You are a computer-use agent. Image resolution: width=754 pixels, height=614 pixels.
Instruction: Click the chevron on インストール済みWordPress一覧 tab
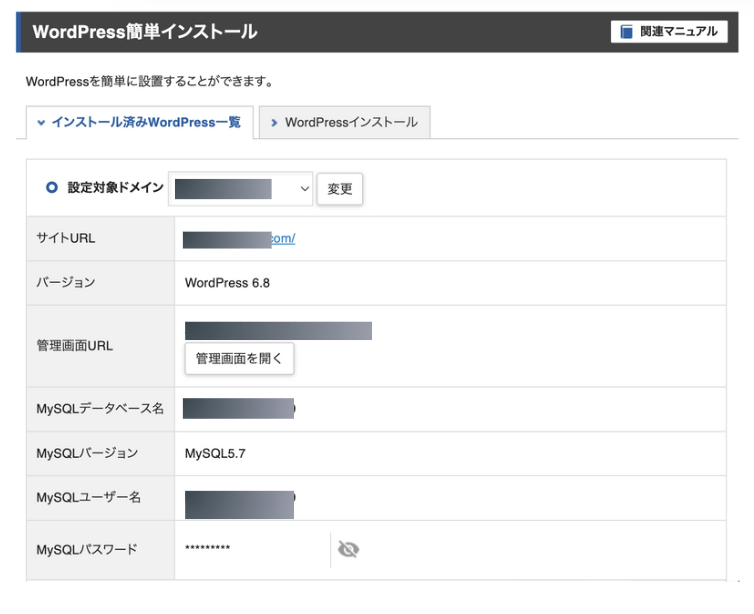click(x=41, y=123)
